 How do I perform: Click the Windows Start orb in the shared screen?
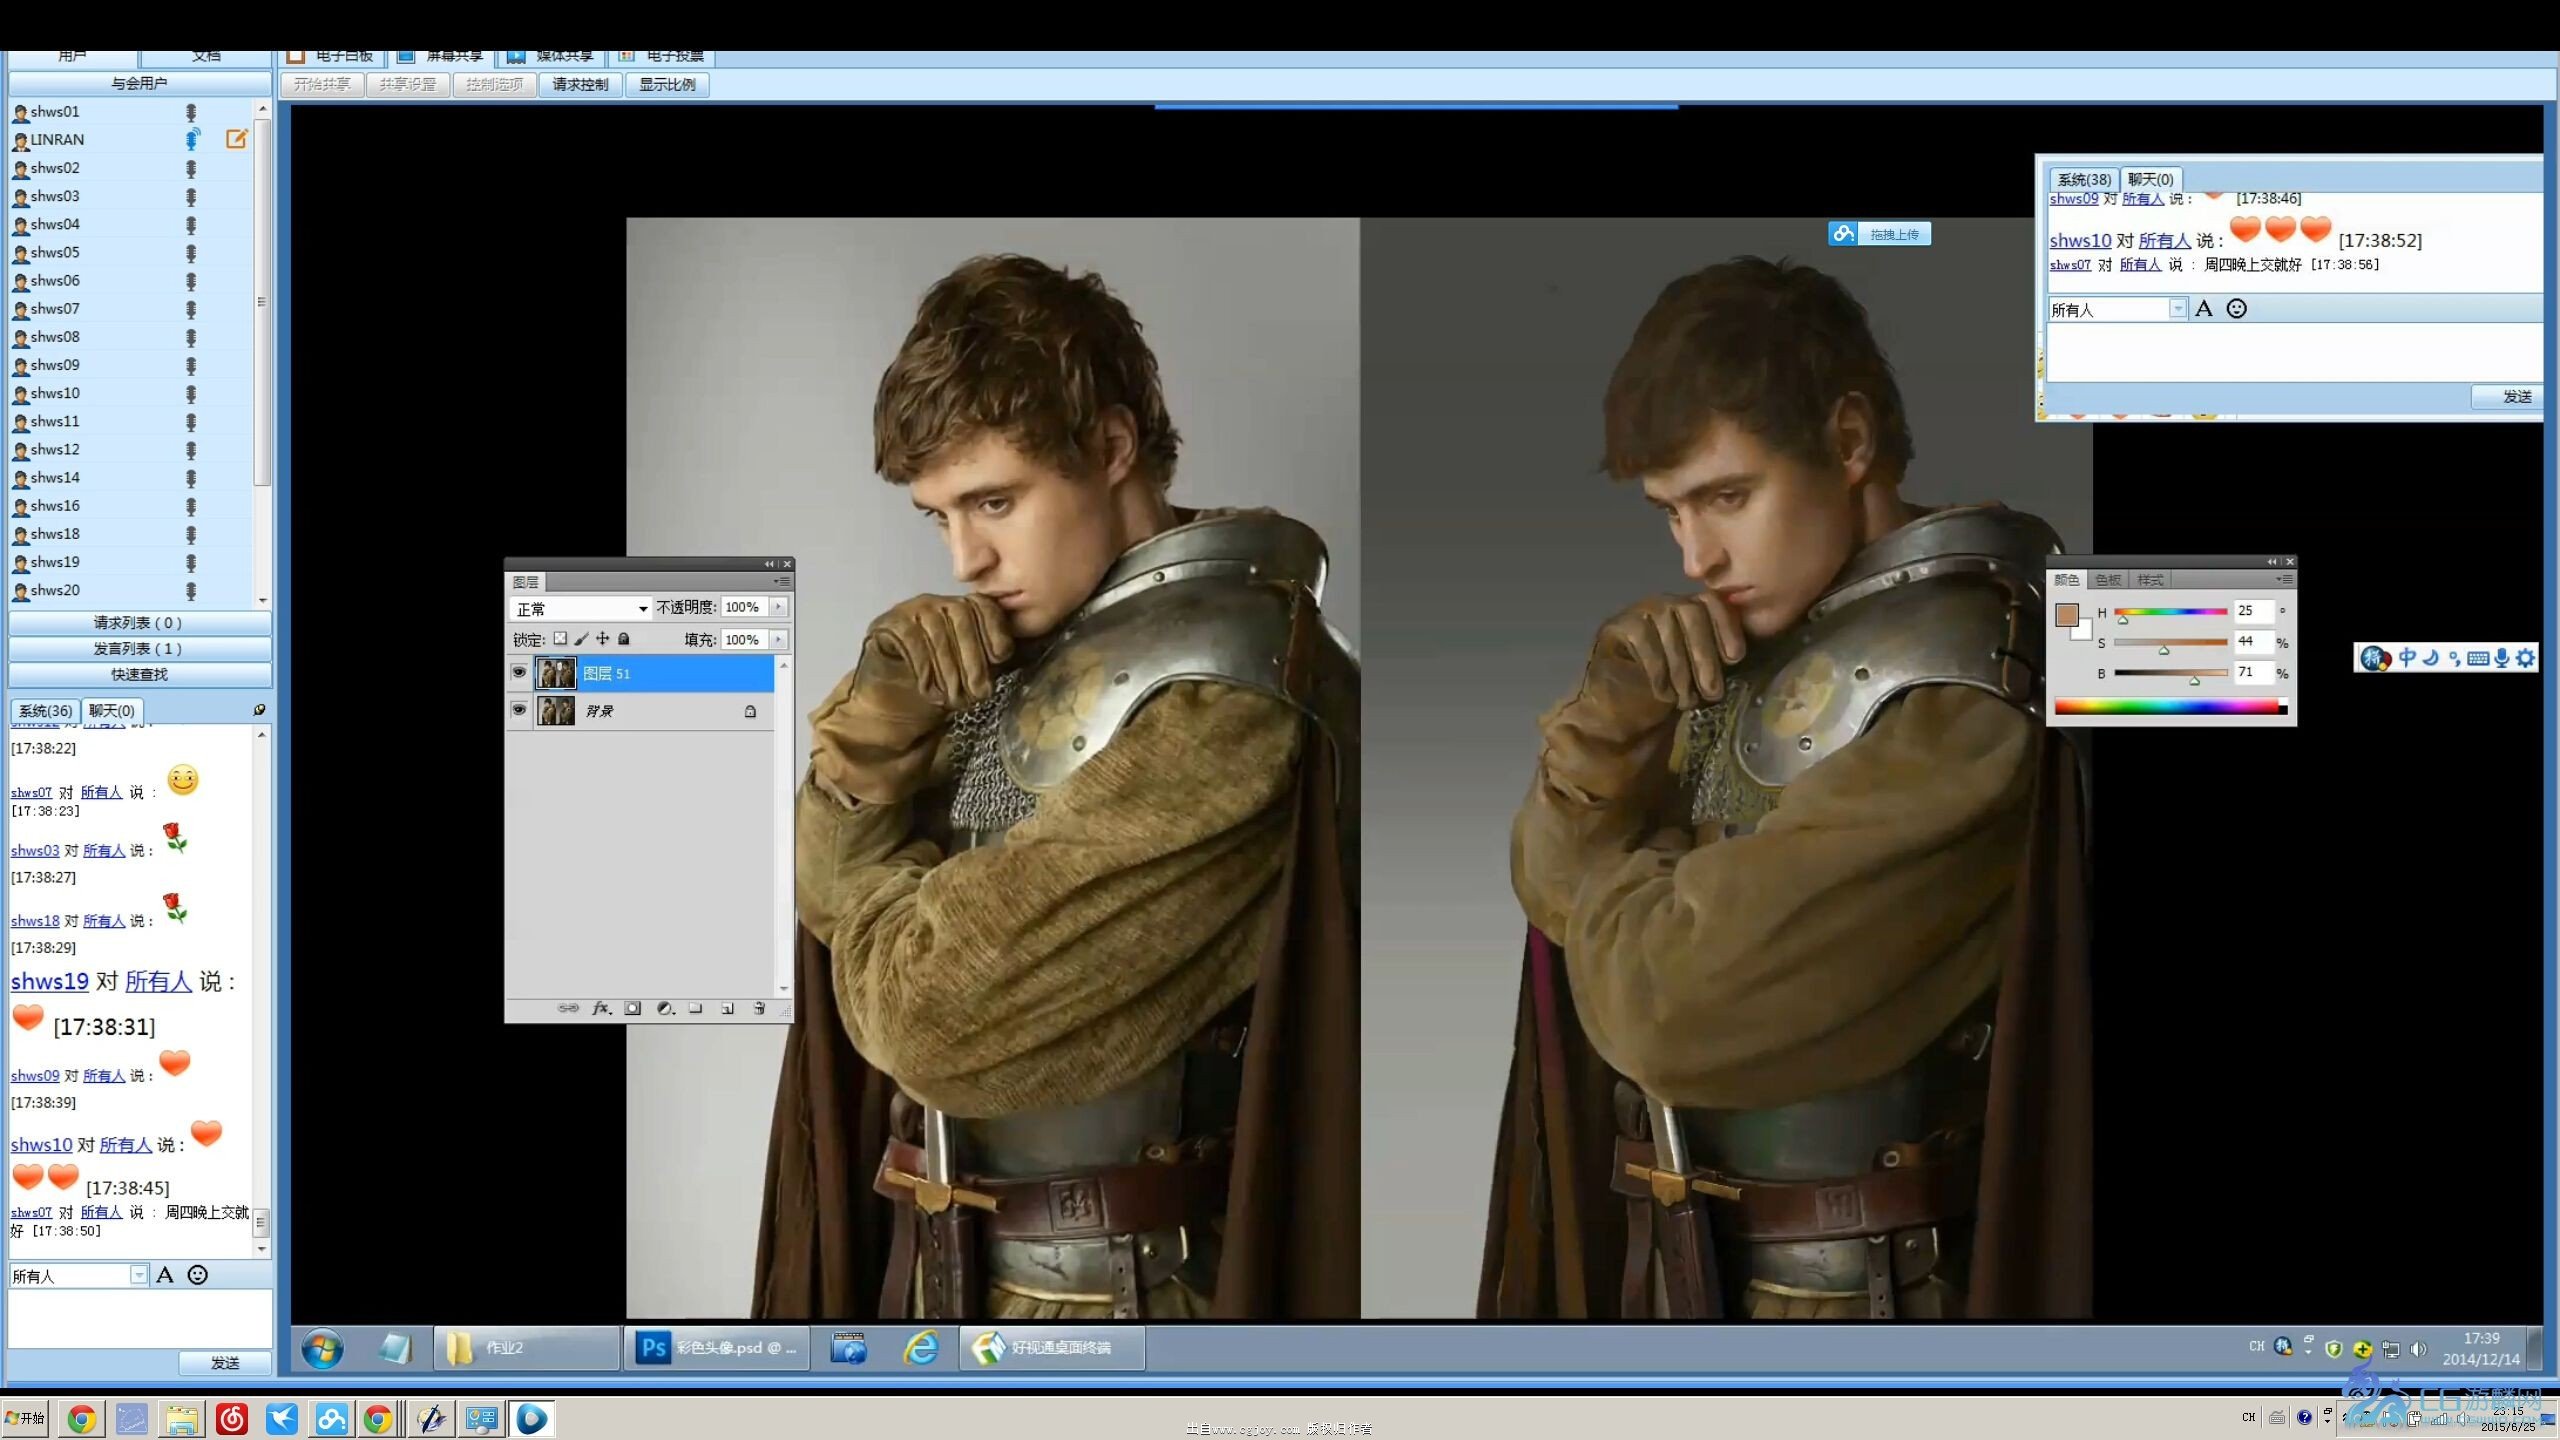[x=322, y=1349]
